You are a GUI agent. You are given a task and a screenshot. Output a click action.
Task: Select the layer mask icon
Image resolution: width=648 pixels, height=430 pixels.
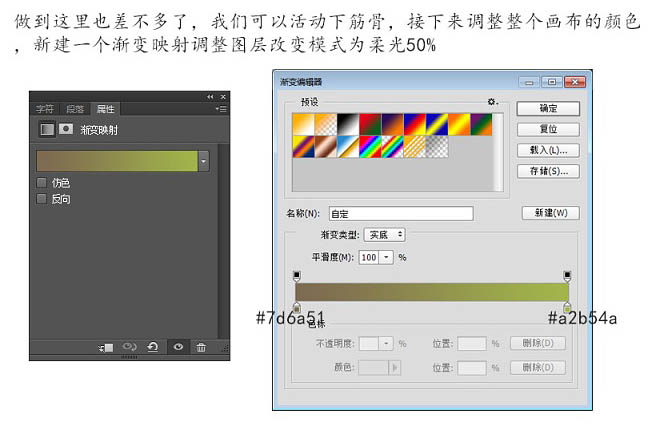(66, 129)
